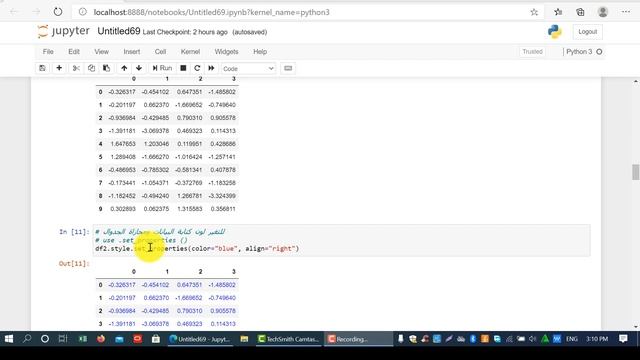
Task: Rename notebook by clicking Untitled69 title
Action: click(119, 31)
